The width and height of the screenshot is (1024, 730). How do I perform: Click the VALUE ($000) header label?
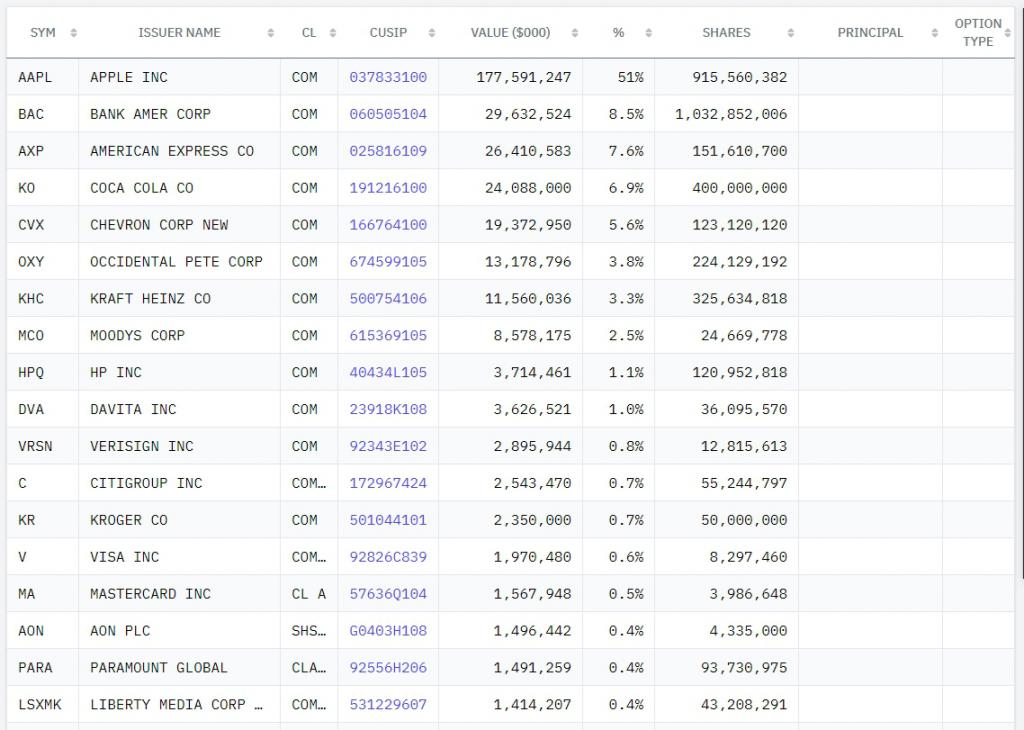pos(510,33)
